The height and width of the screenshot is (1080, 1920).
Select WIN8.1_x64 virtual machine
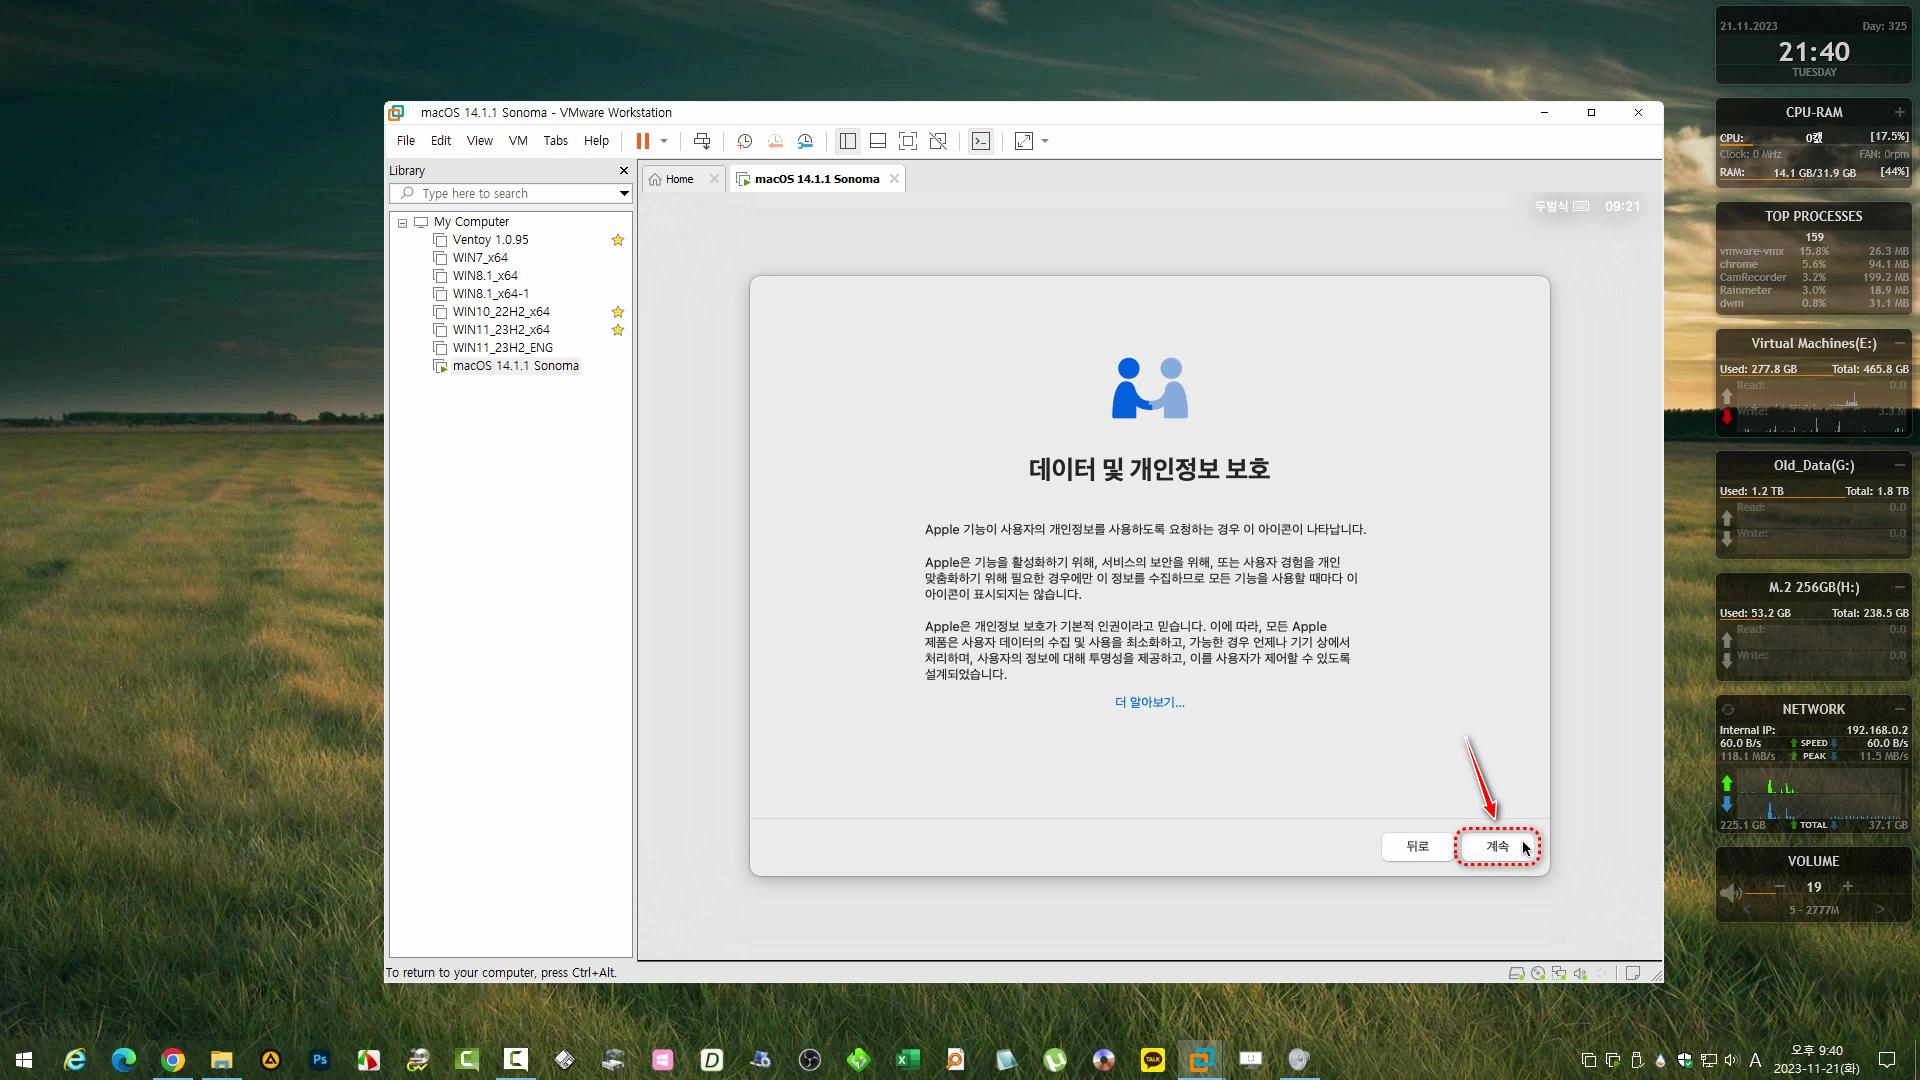pyautogui.click(x=485, y=276)
